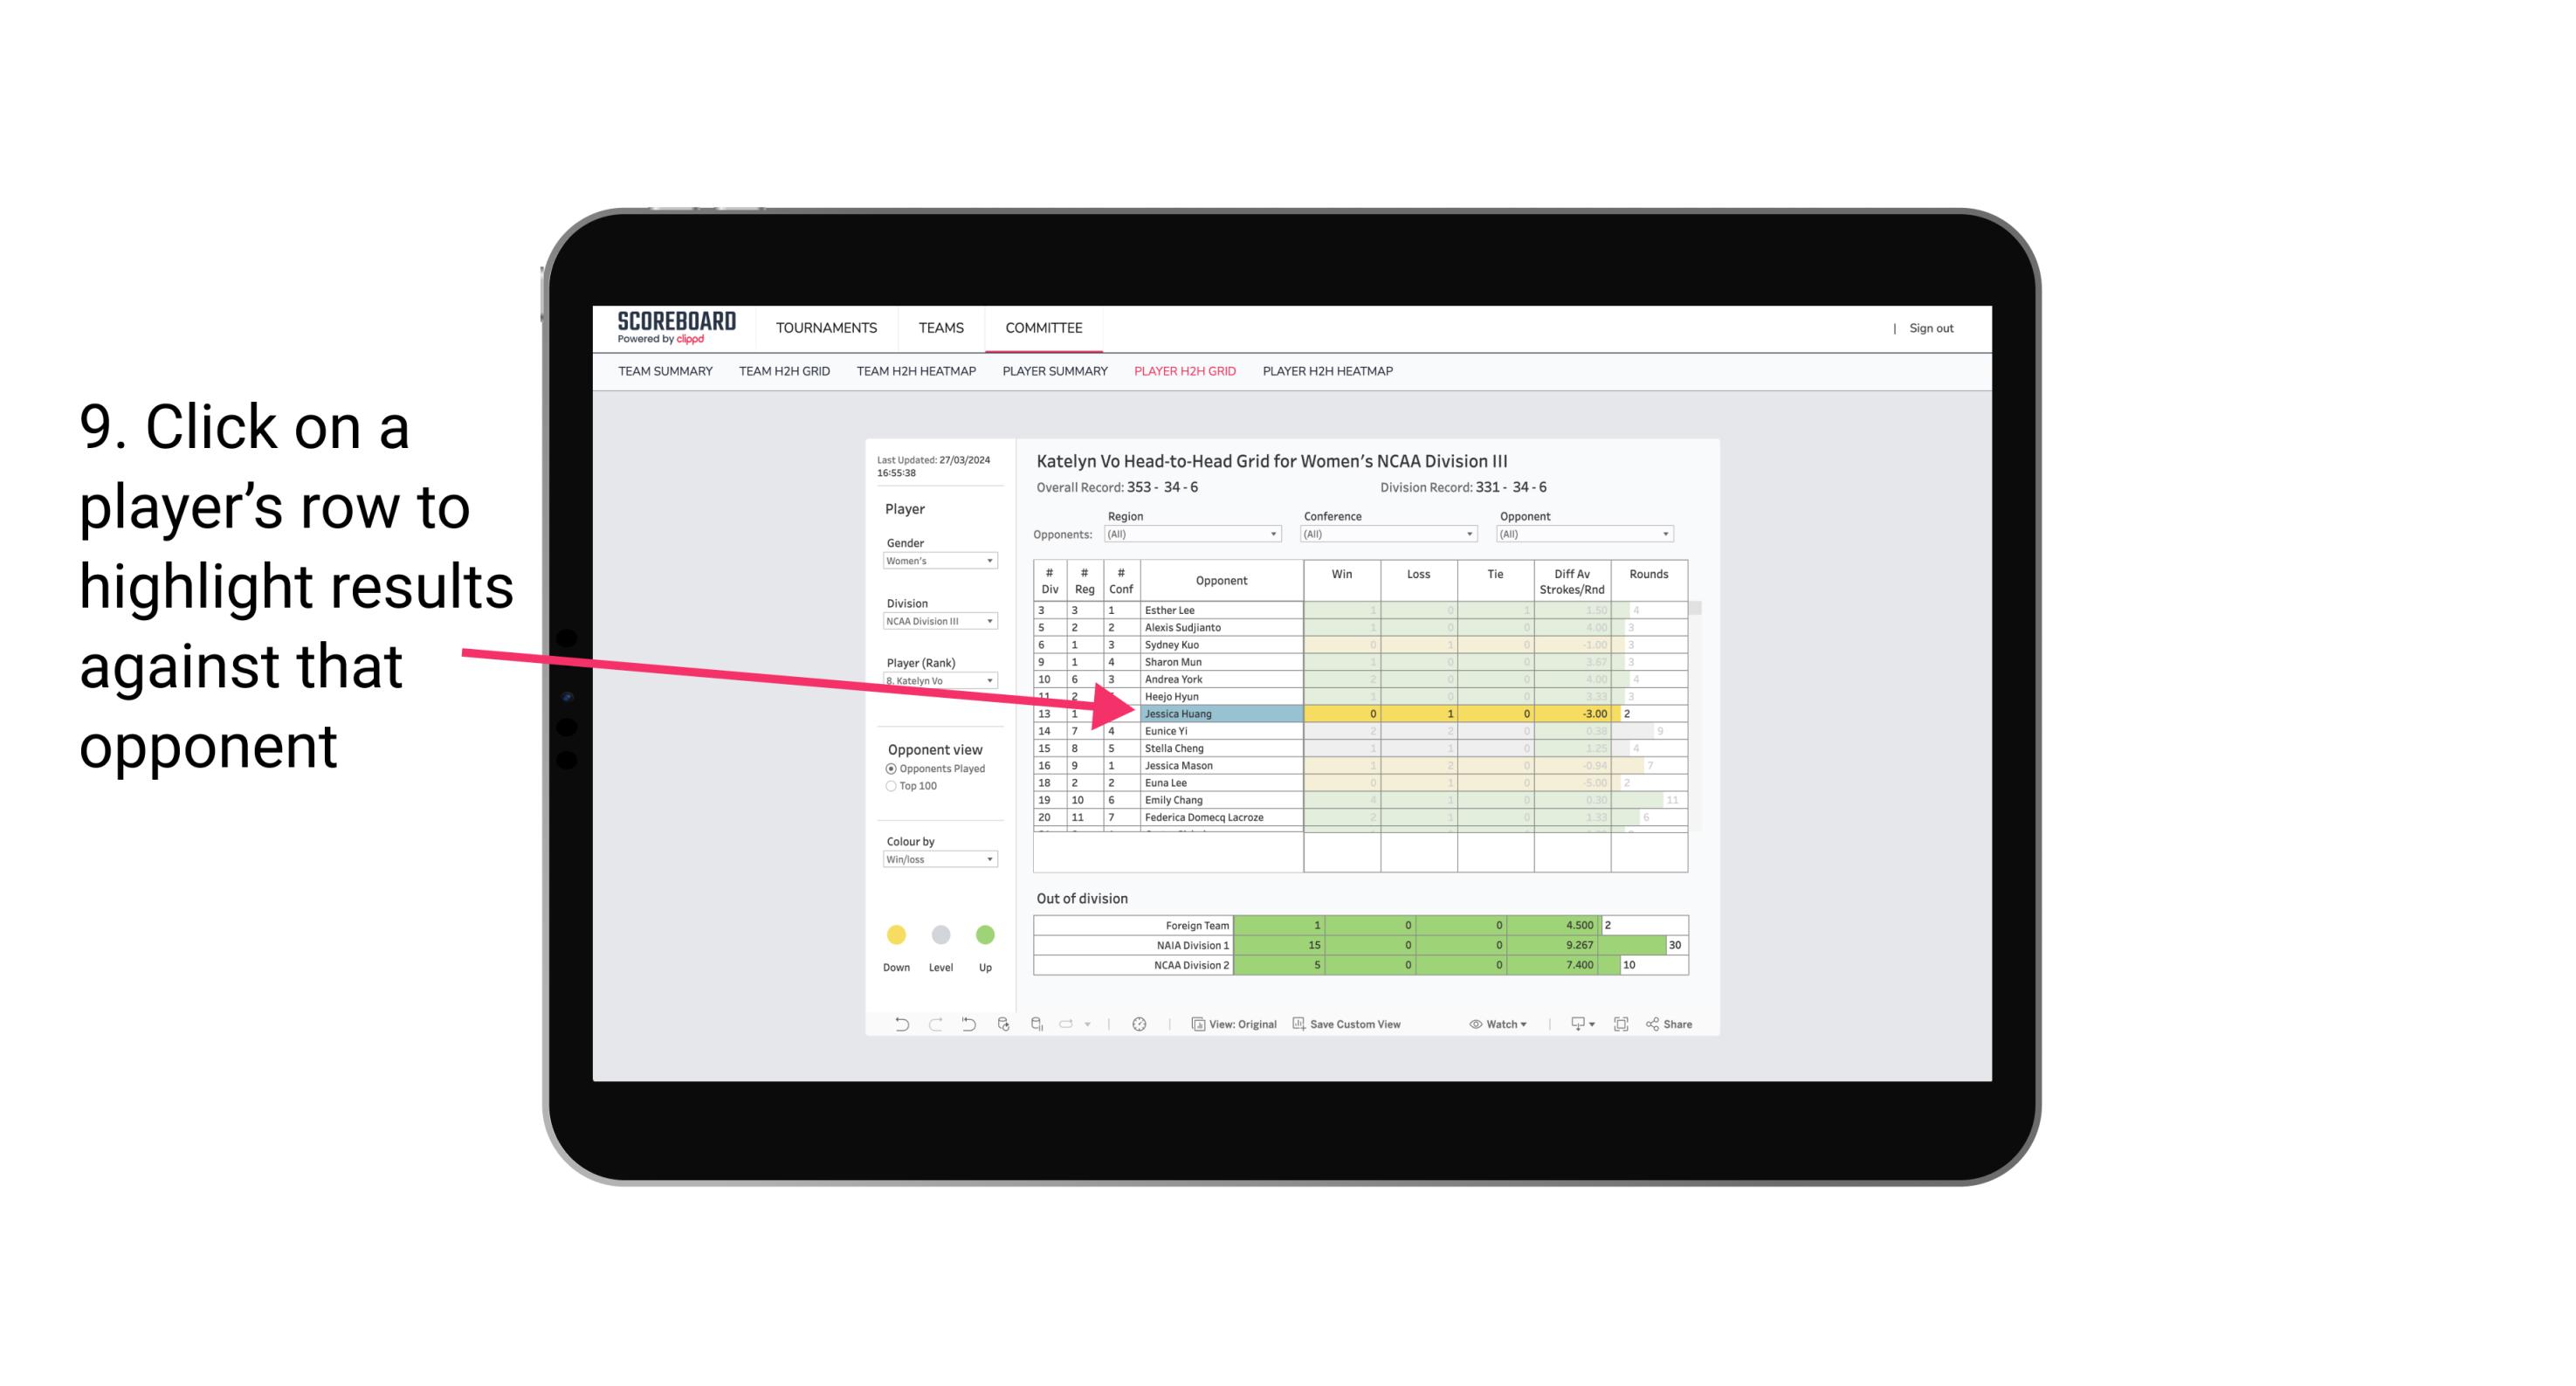Click Share button to share dashboard
2576x1386 pixels.
[1677, 1026]
